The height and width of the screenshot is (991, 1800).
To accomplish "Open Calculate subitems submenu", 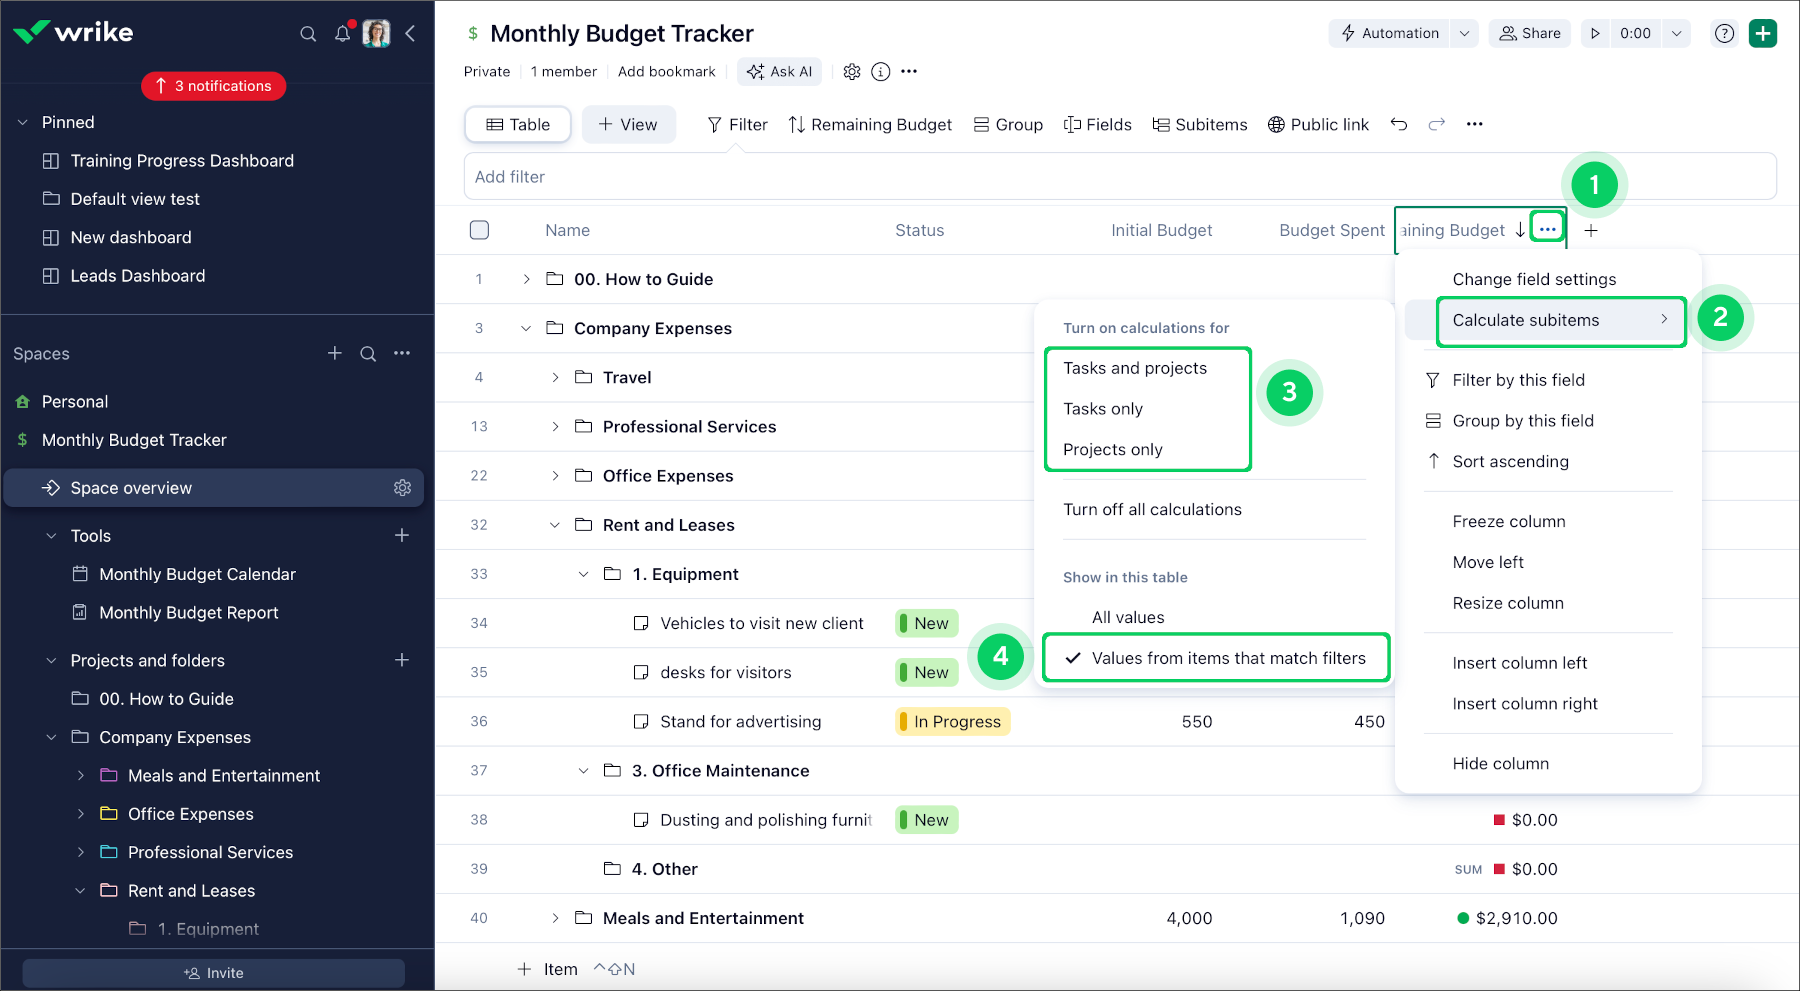I will (1560, 320).
